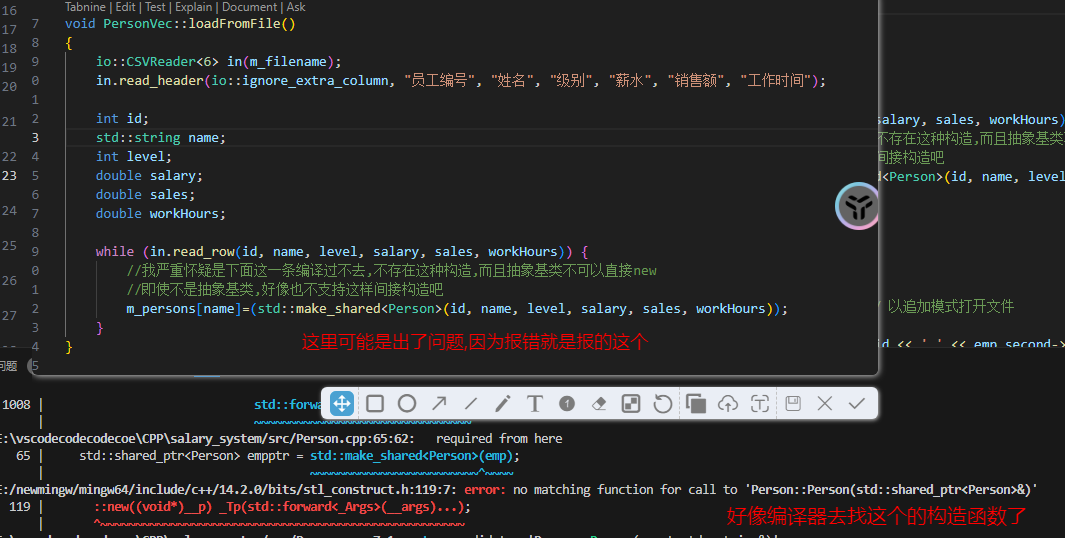1065x538 pixels.
Task: Click the Explain code lens link
Action: click(x=194, y=7)
